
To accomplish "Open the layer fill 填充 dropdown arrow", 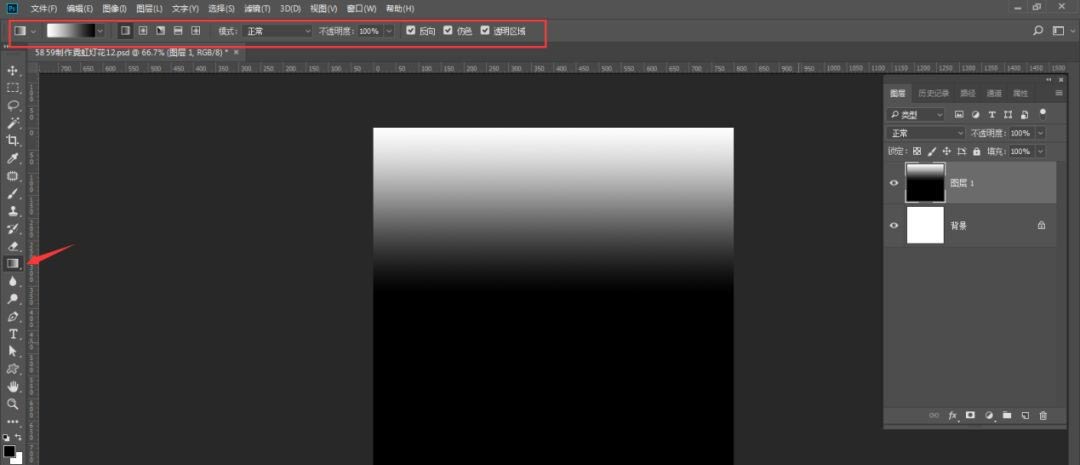I will pyautogui.click(x=1040, y=151).
